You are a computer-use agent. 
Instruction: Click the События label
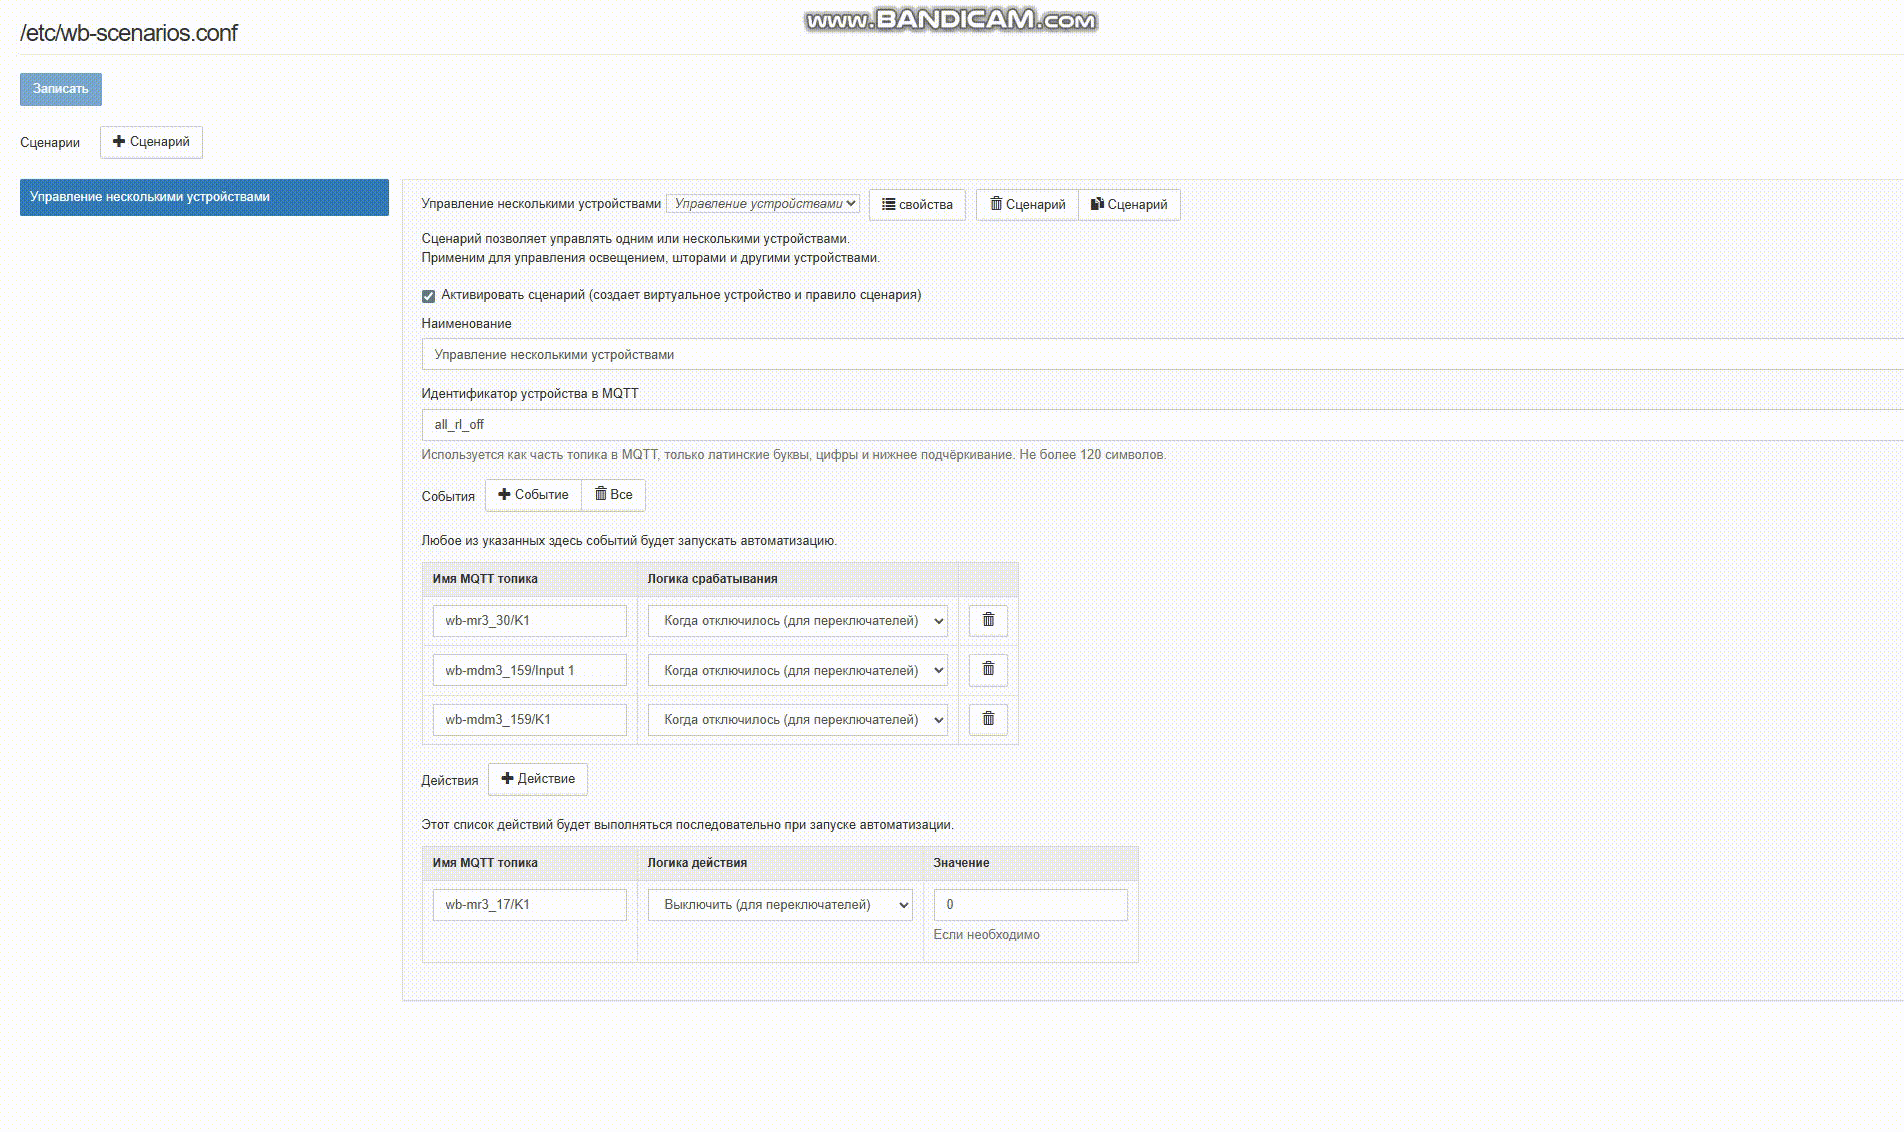448,496
